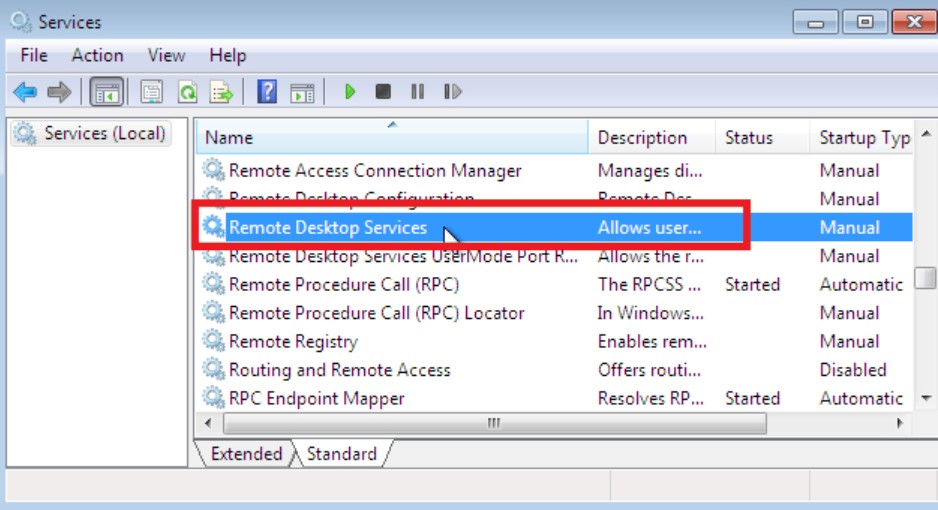Click the vertical scrollbar down arrow
Screen dimensions: 938x510
925,398
